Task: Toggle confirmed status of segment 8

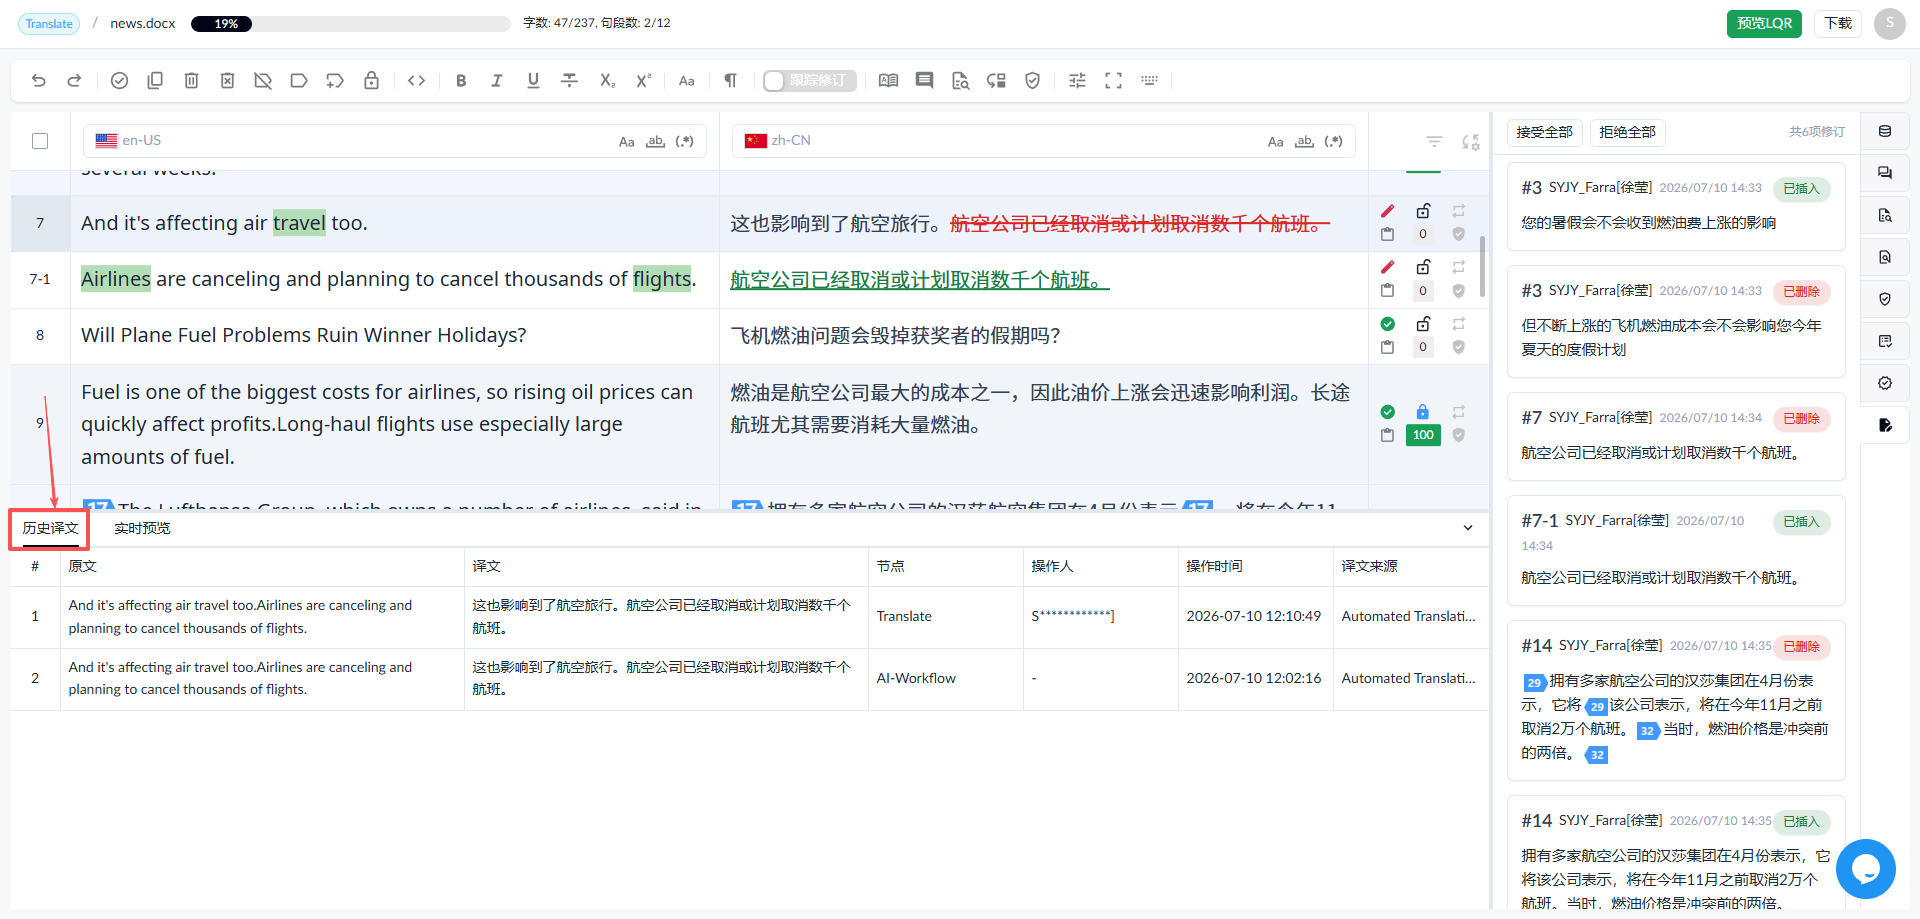Action: [1387, 324]
